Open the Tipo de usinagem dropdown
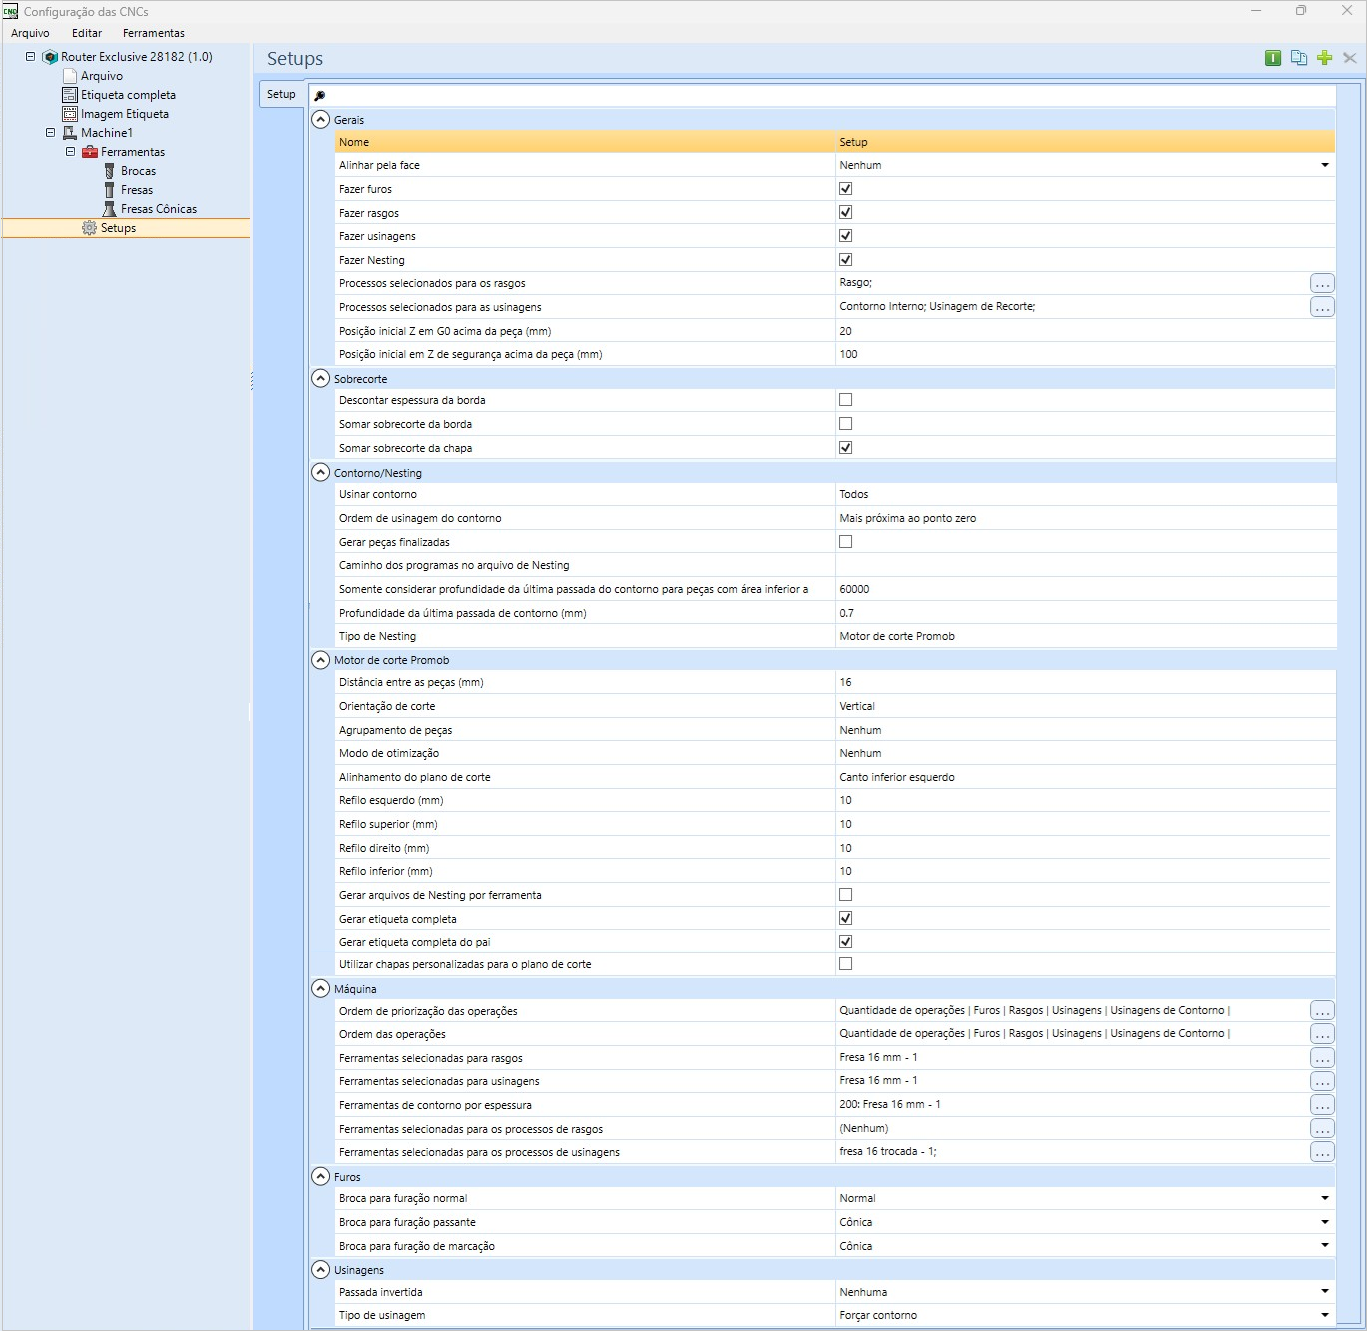This screenshot has width=1367, height=1331. tap(1325, 1315)
